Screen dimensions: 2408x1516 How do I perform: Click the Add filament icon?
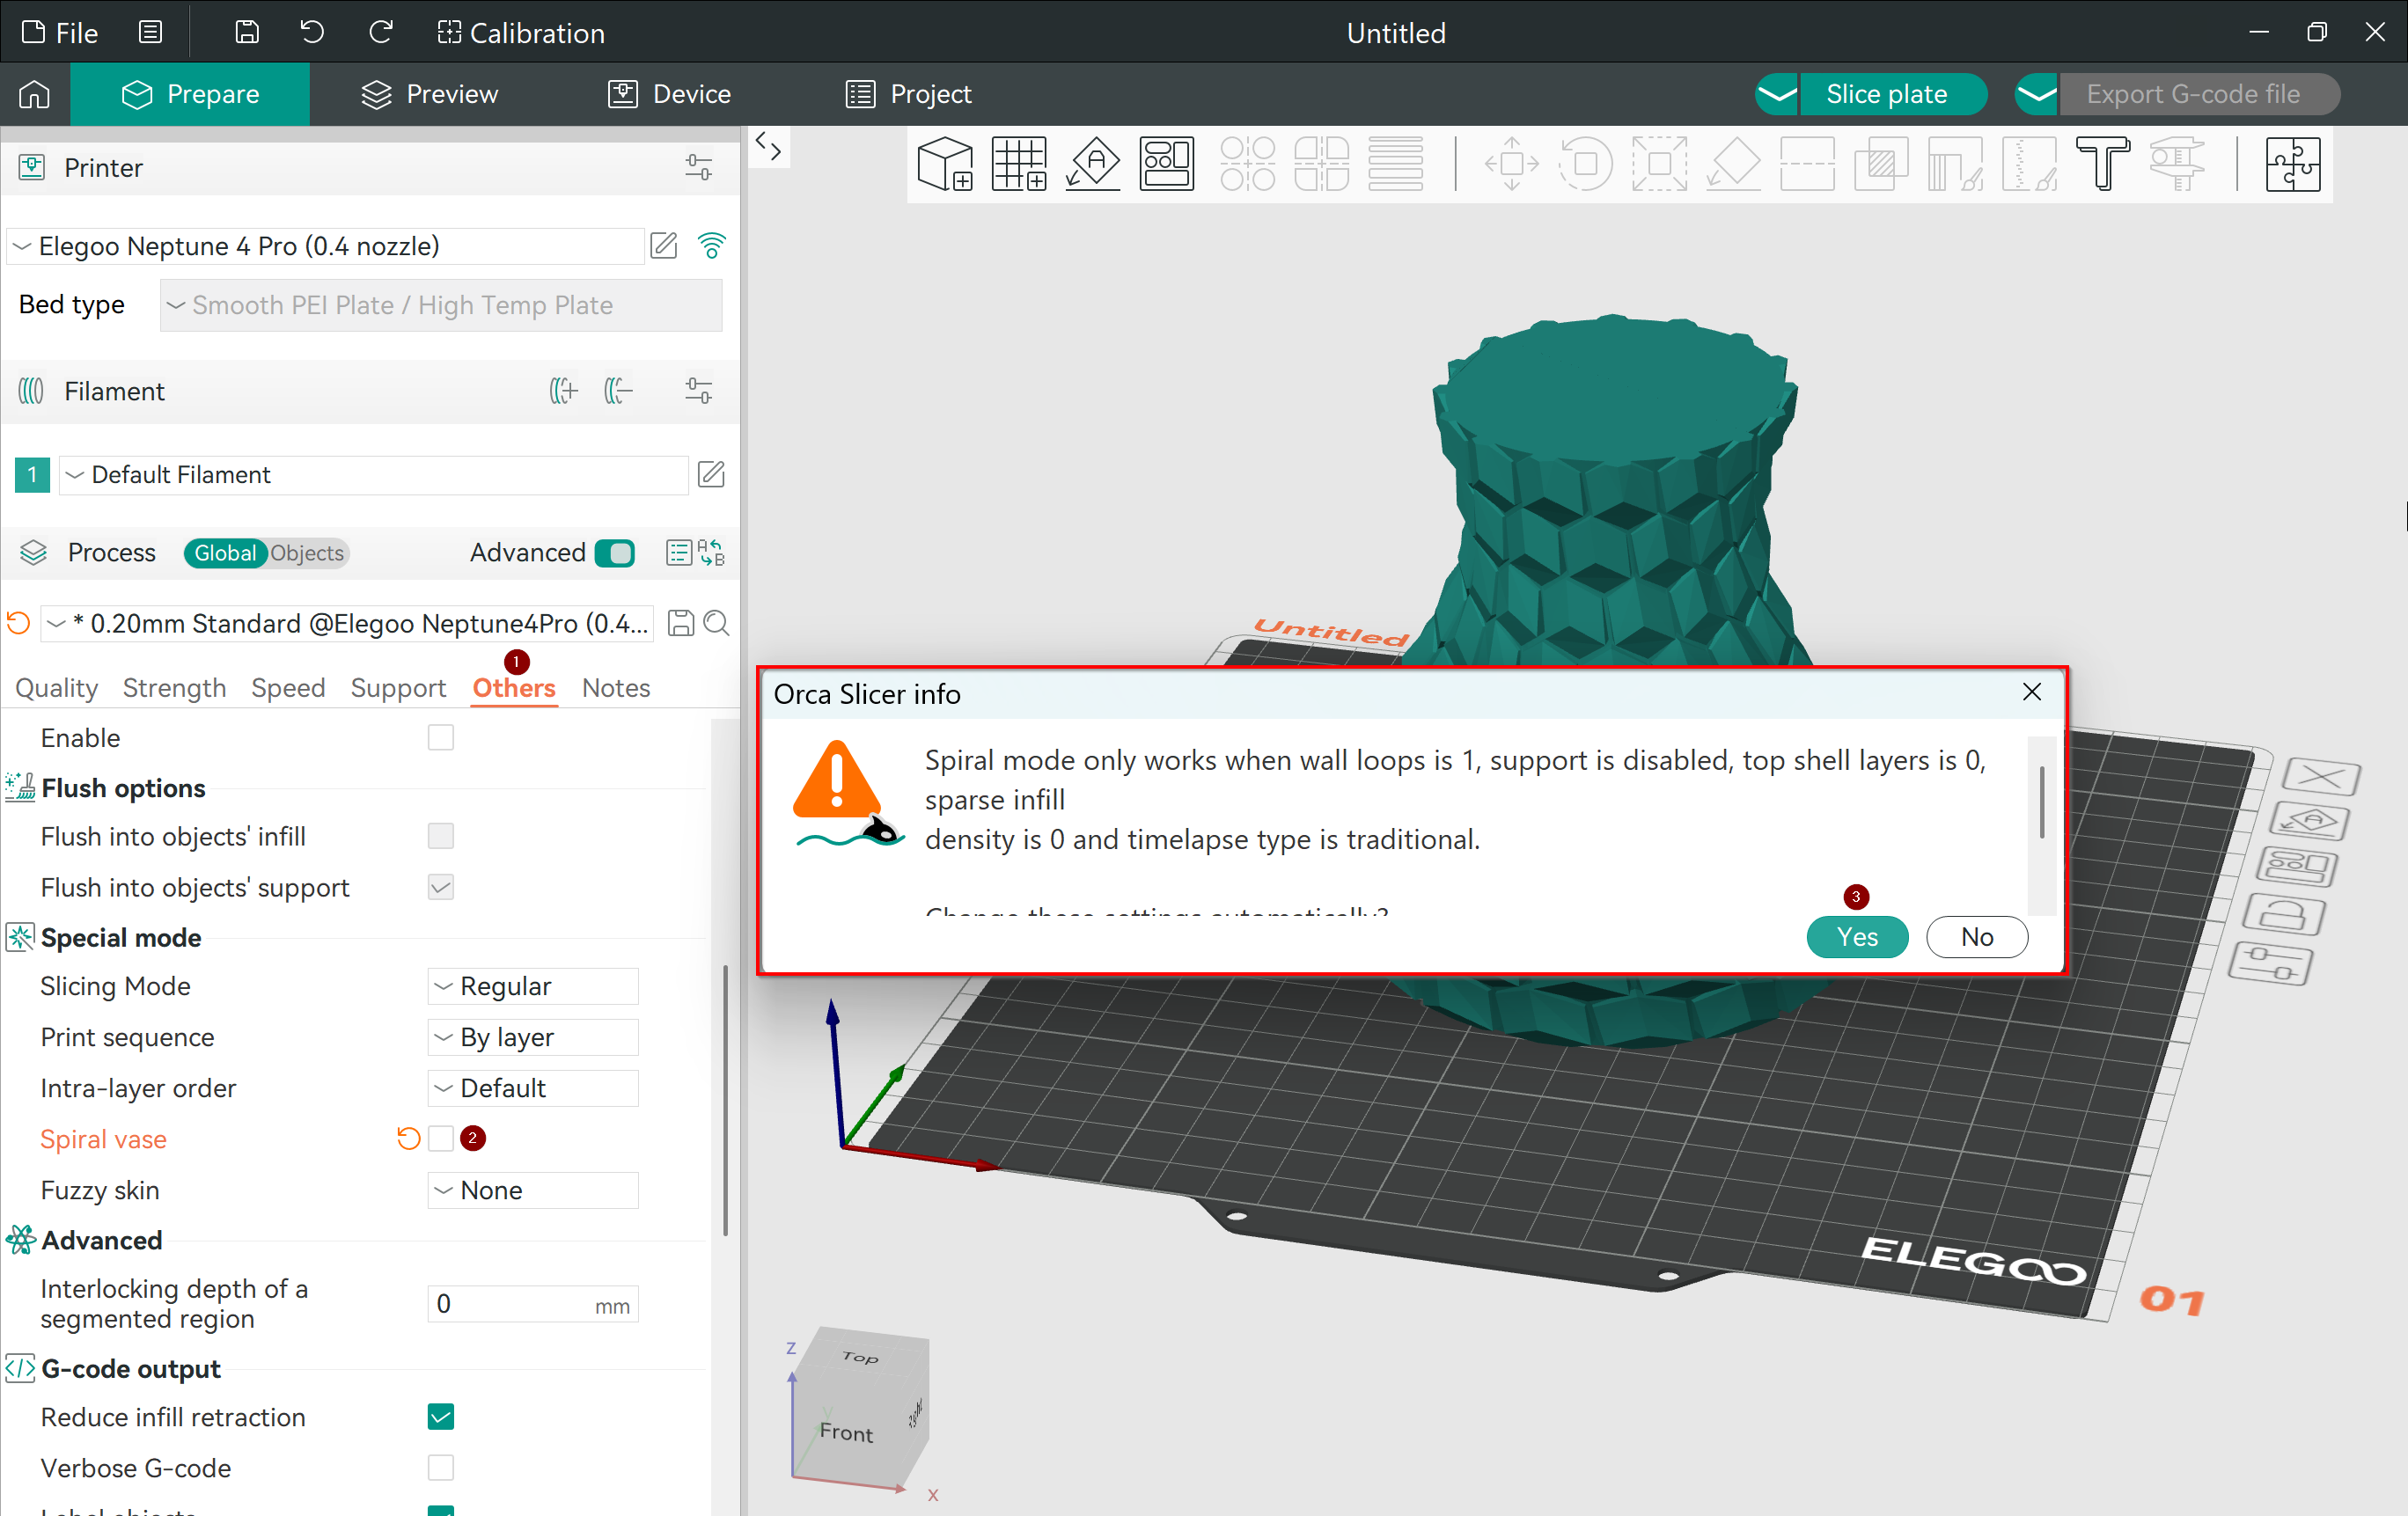pyautogui.click(x=563, y=391)
